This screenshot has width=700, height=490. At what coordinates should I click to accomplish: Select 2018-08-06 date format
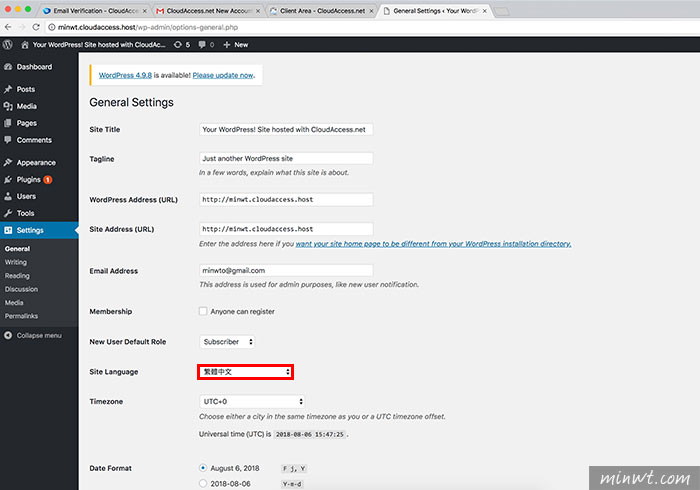tap(203, 483)
